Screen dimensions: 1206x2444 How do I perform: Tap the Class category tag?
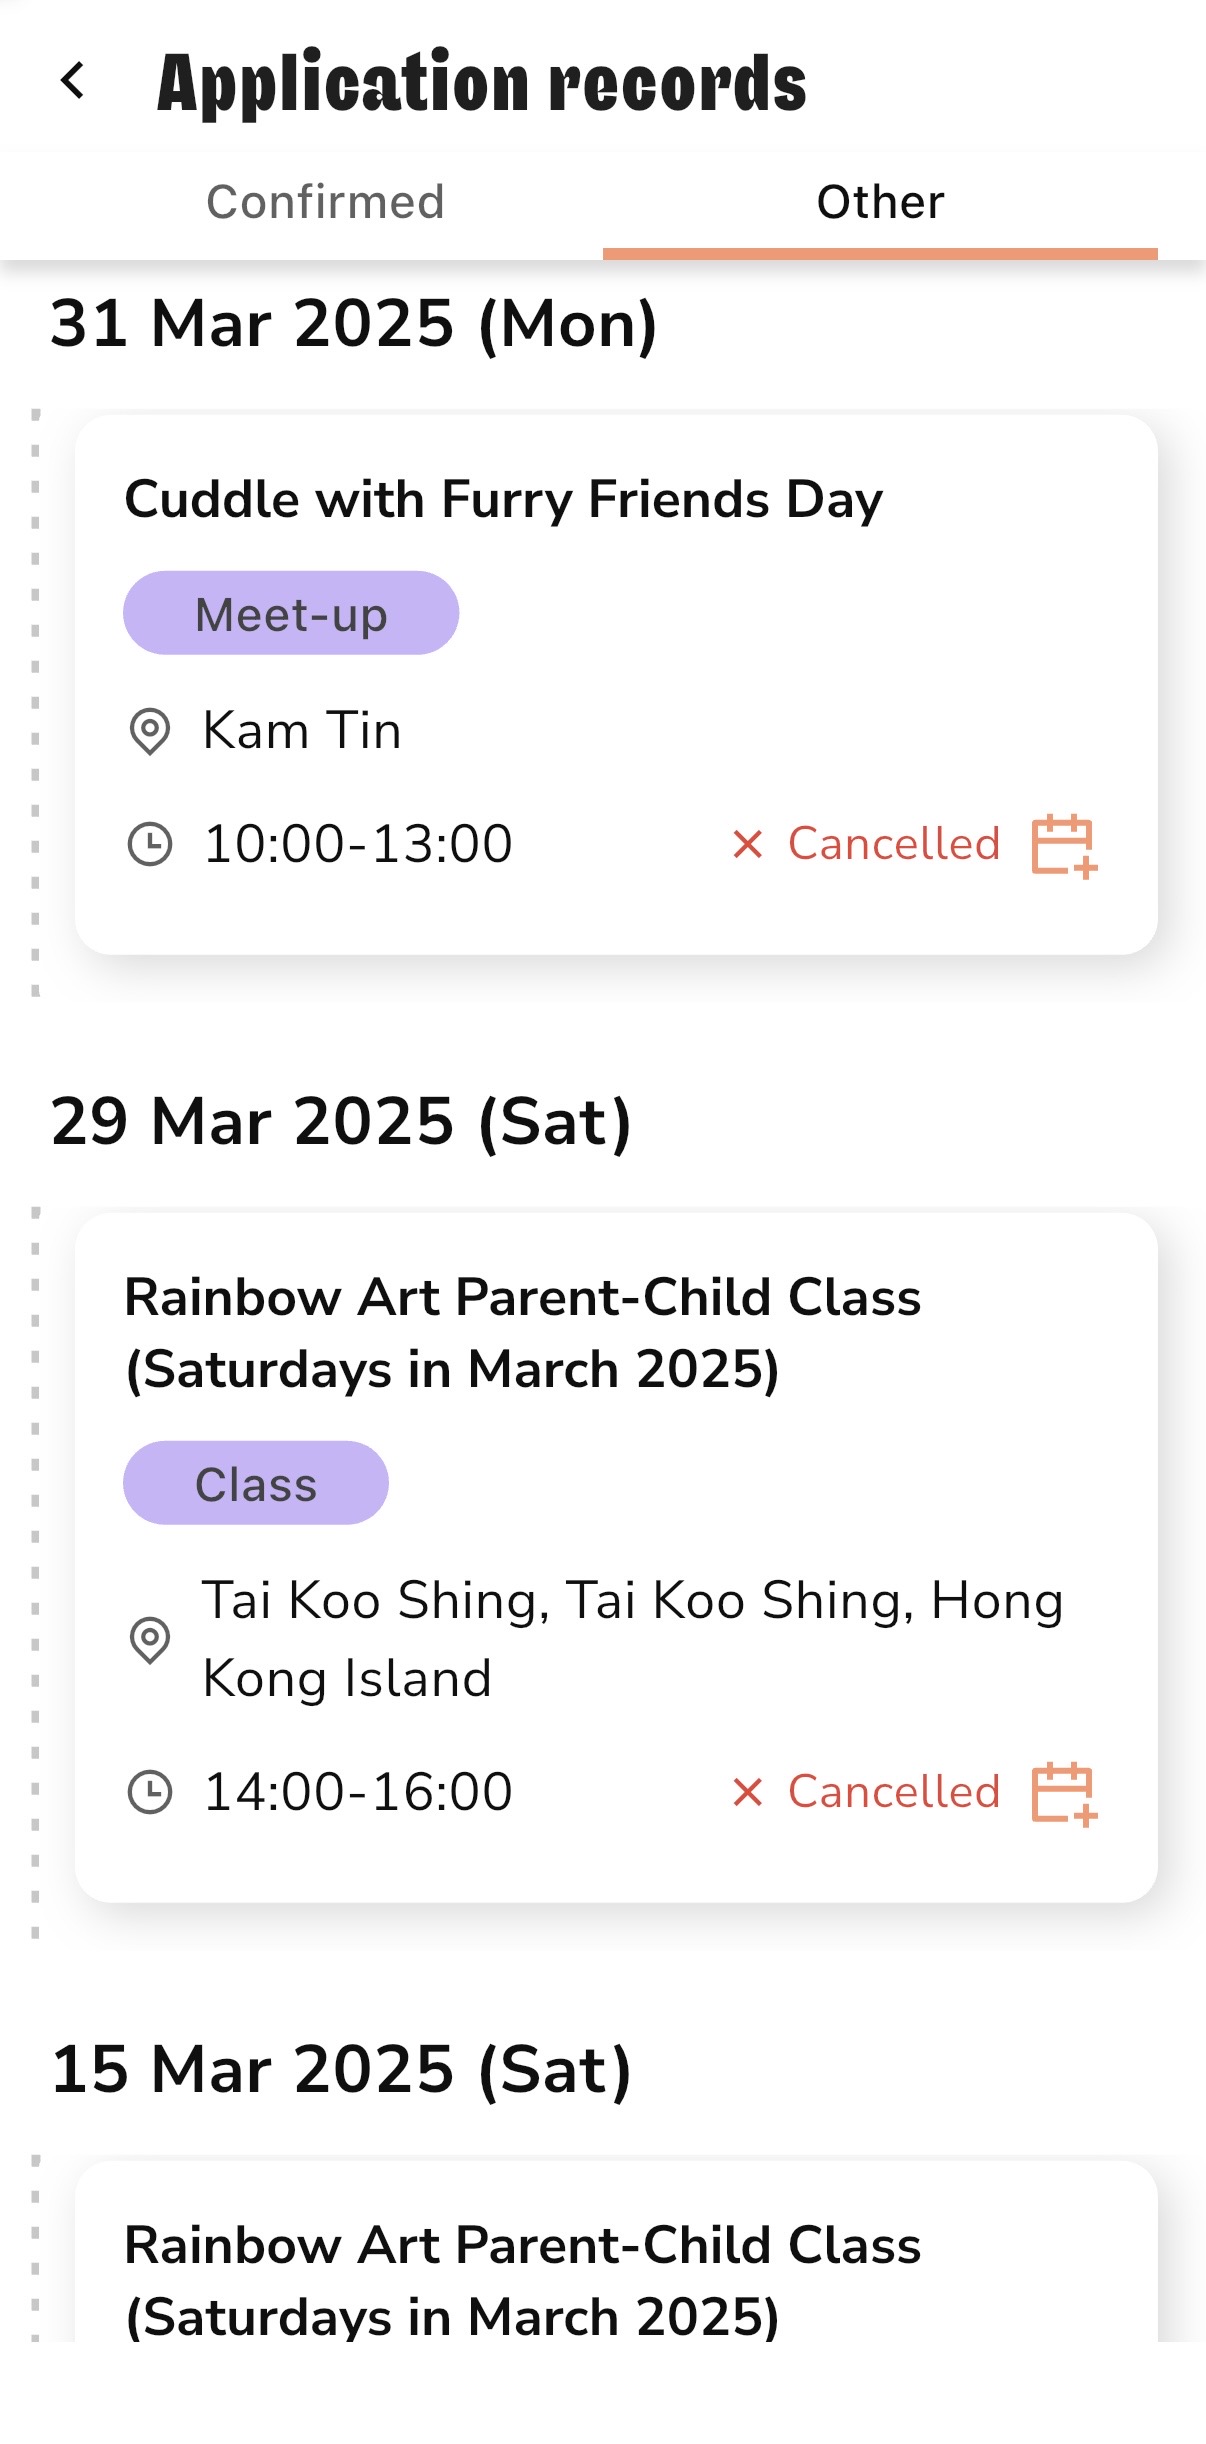click(256, 1484)
